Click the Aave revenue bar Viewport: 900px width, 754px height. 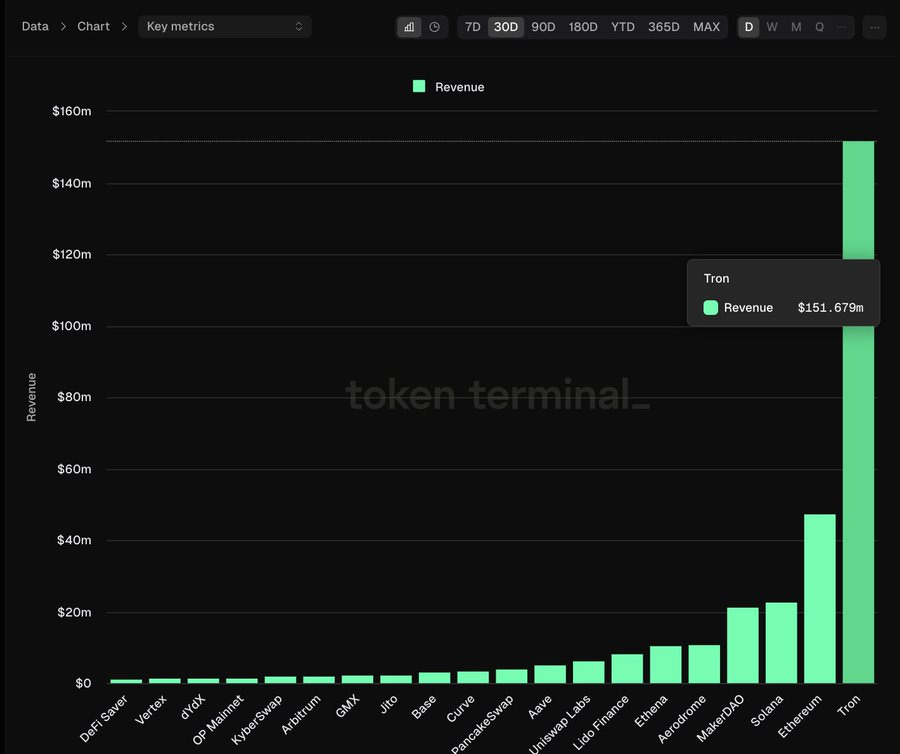pos(550,674)
